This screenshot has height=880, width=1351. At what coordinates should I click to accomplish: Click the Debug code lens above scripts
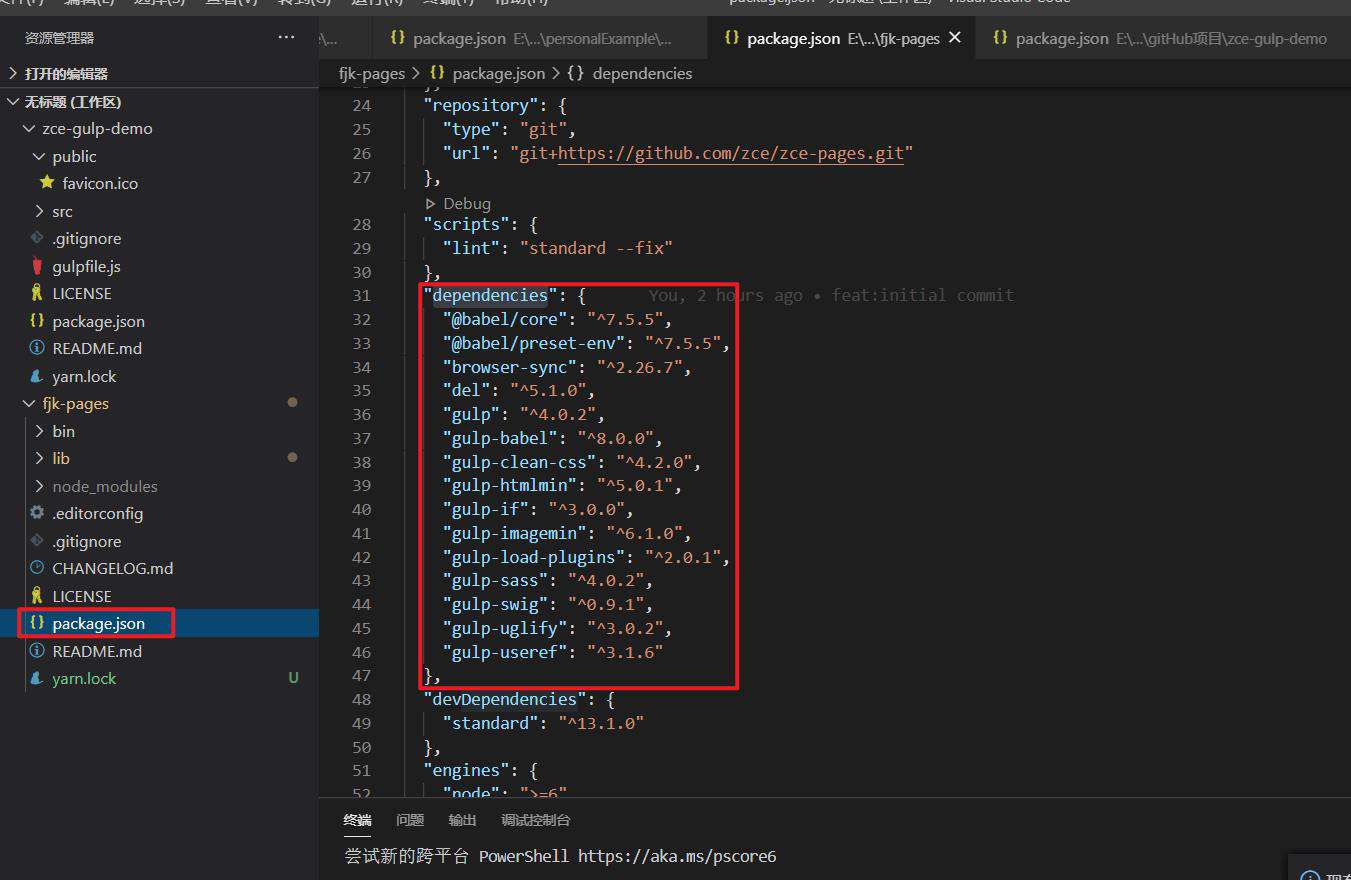click(x=459, y=204)
